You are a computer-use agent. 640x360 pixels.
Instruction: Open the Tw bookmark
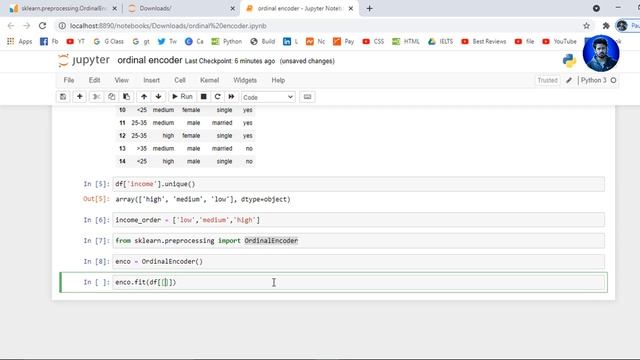tap(167, 41)
